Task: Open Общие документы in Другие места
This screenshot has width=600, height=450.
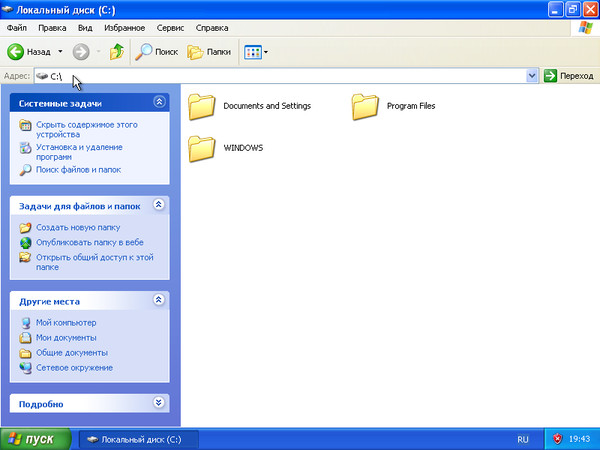Action: [x=72, y=352]
